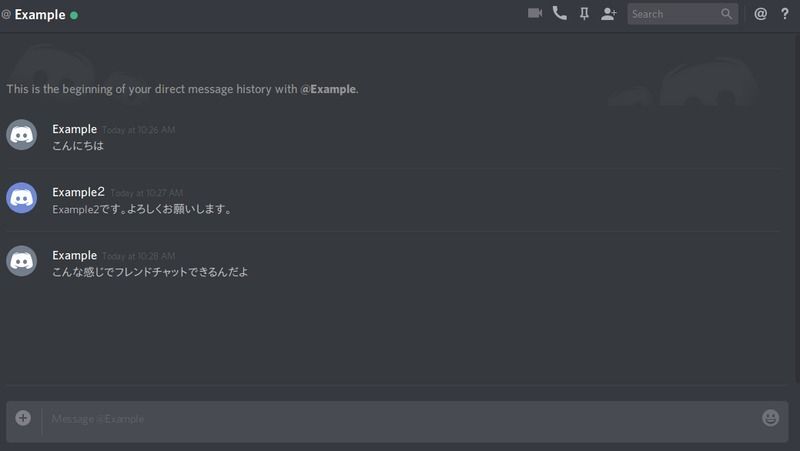Viewport: 800px width, 451px height.
Task: Click the magnifying glass in the search box
Action: [727, 14]
